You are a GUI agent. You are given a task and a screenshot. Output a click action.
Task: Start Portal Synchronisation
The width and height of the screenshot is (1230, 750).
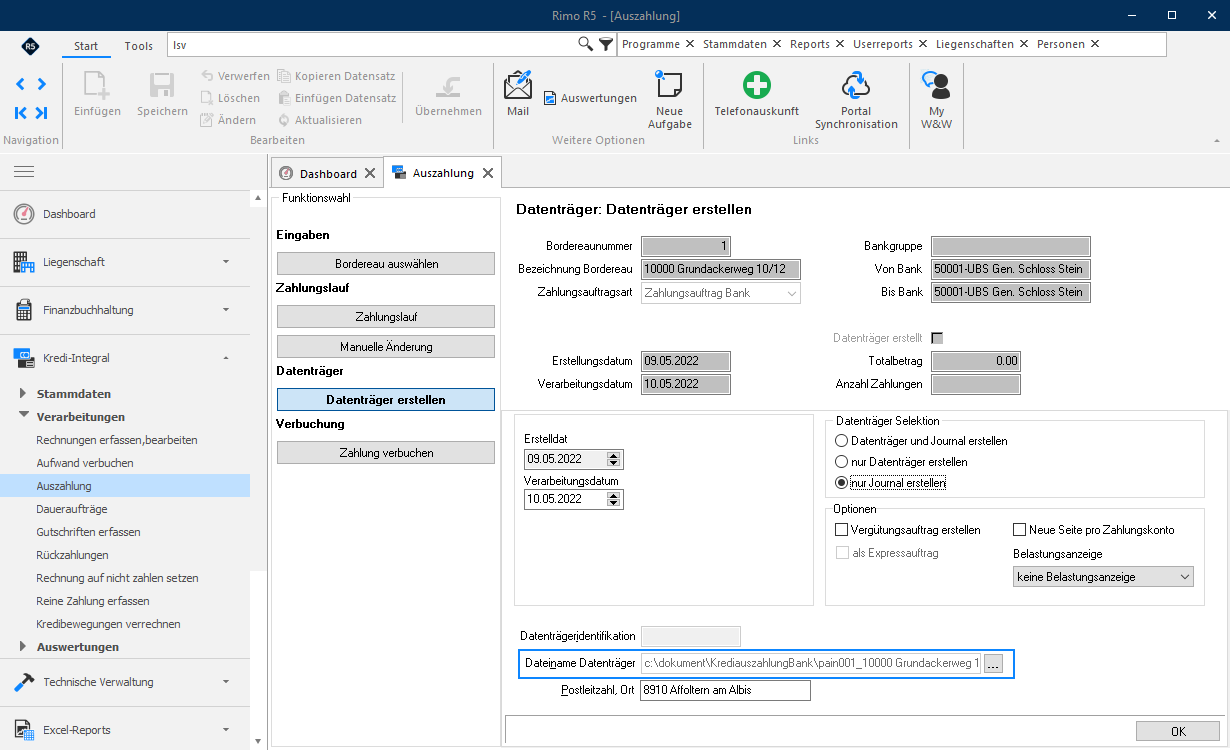856,100
